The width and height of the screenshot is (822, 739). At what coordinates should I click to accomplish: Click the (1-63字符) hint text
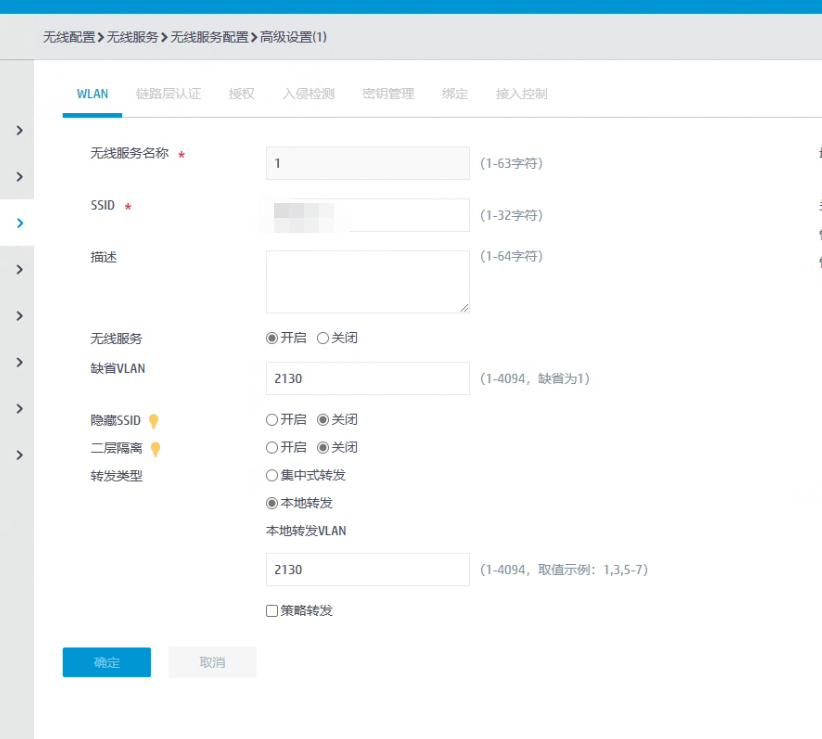511,164
